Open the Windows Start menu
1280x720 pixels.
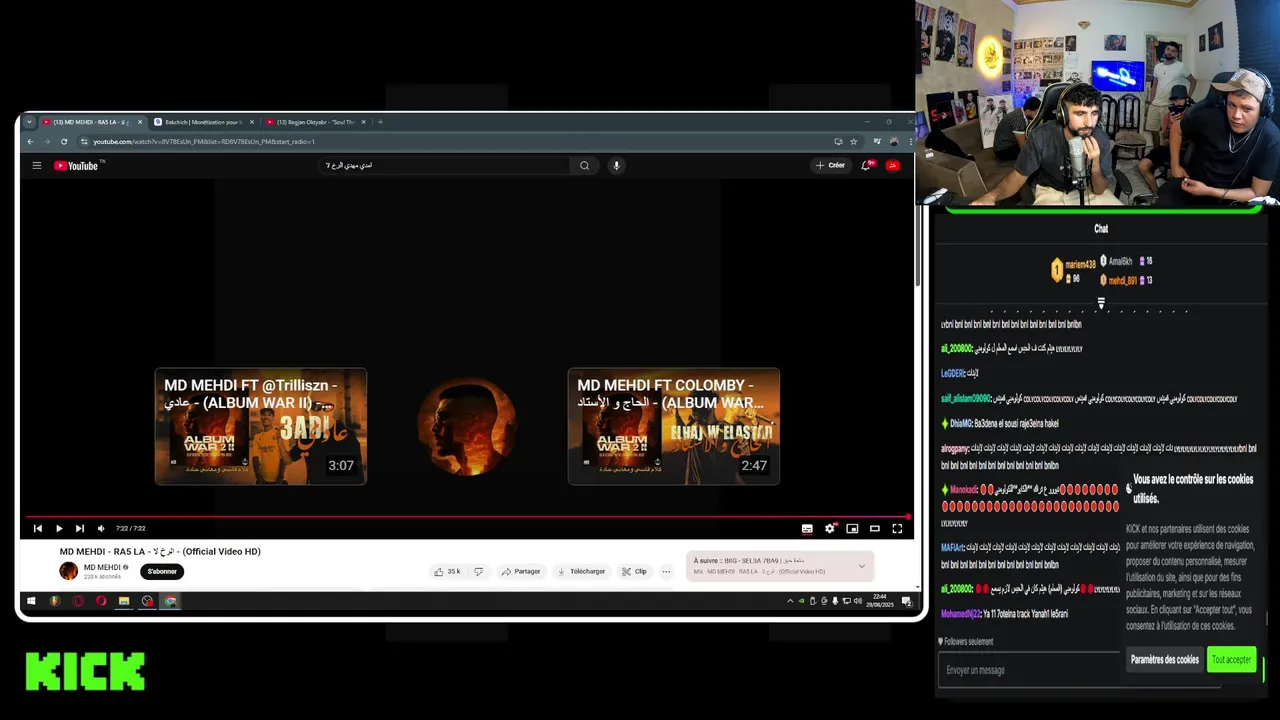tap(31, 601)
